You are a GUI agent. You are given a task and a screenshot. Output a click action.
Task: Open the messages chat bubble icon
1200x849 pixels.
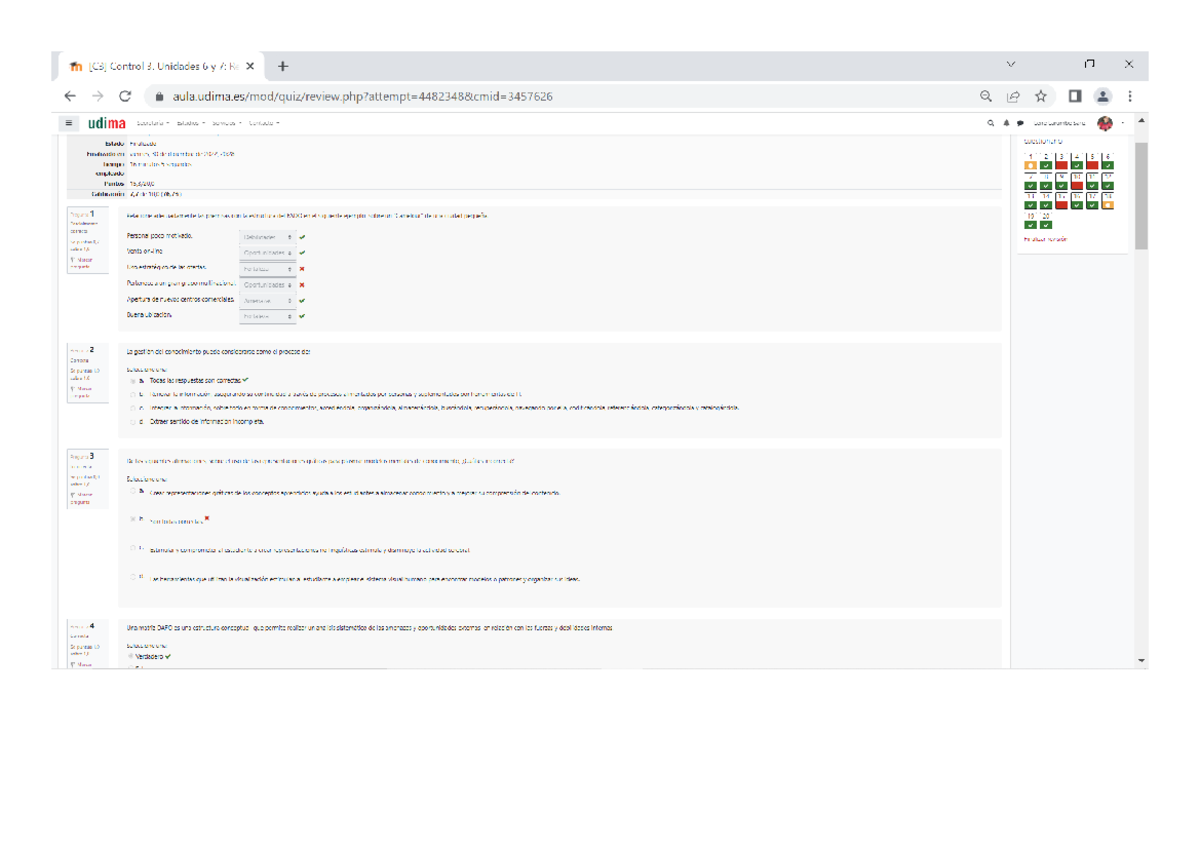1019,124
